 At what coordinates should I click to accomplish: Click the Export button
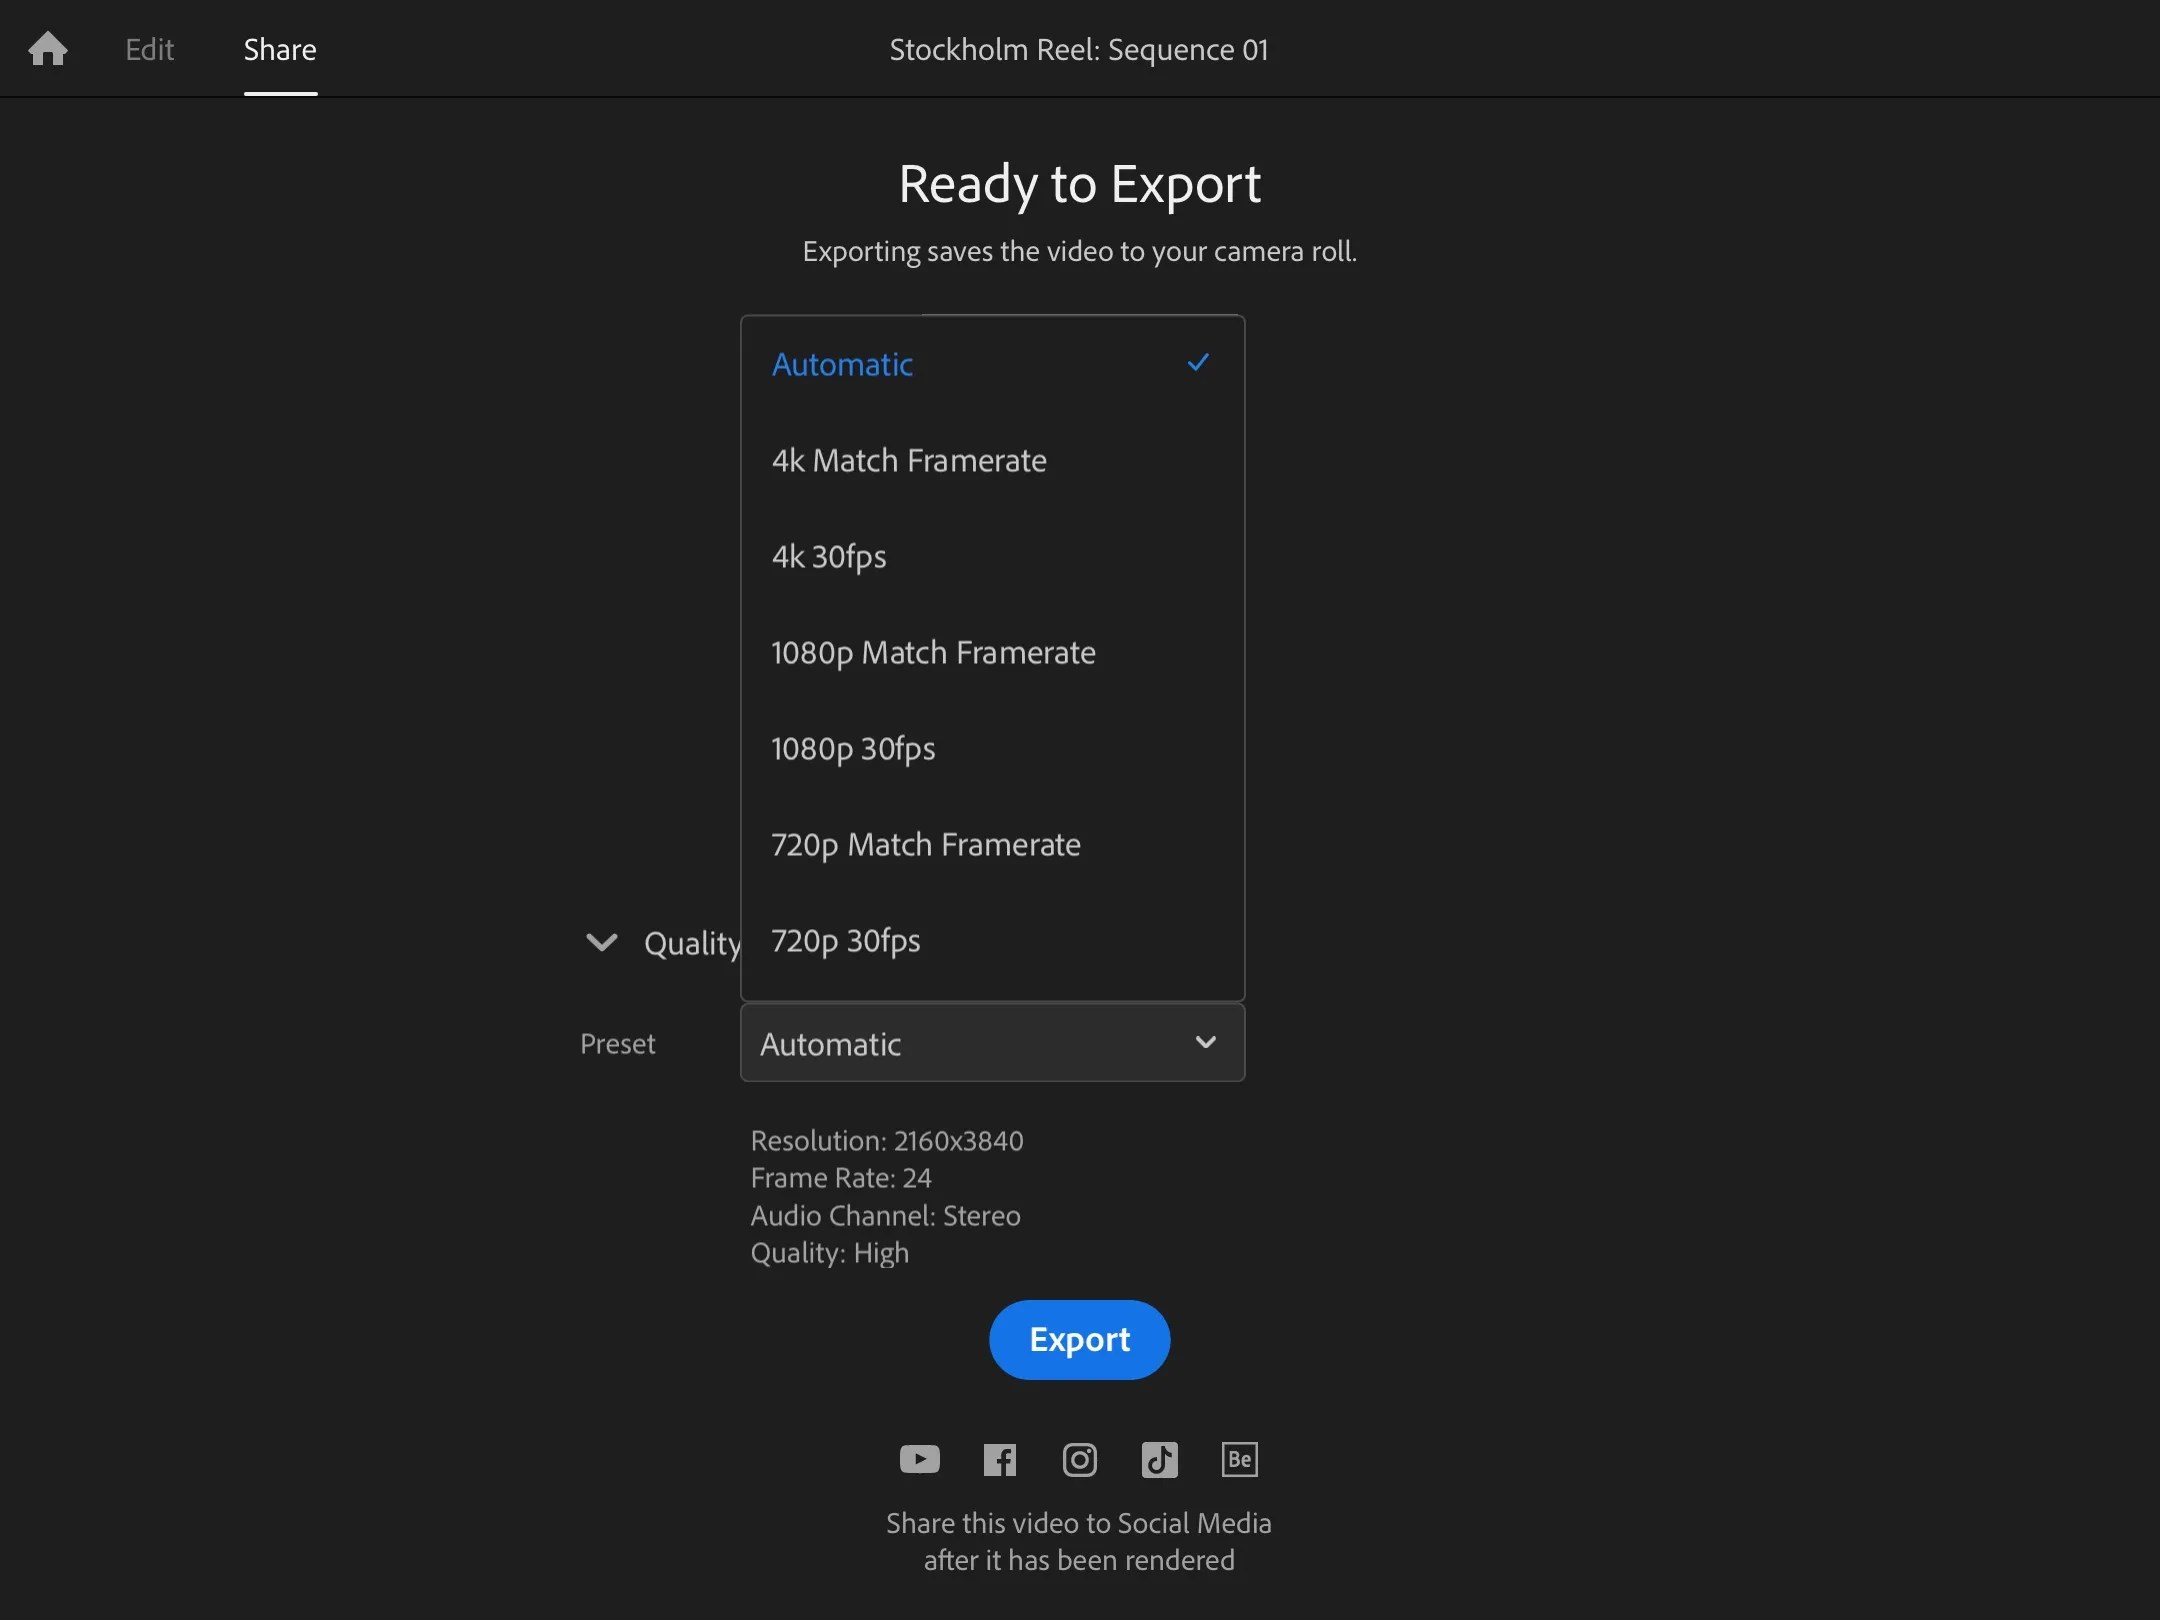pos(1079,1339)
